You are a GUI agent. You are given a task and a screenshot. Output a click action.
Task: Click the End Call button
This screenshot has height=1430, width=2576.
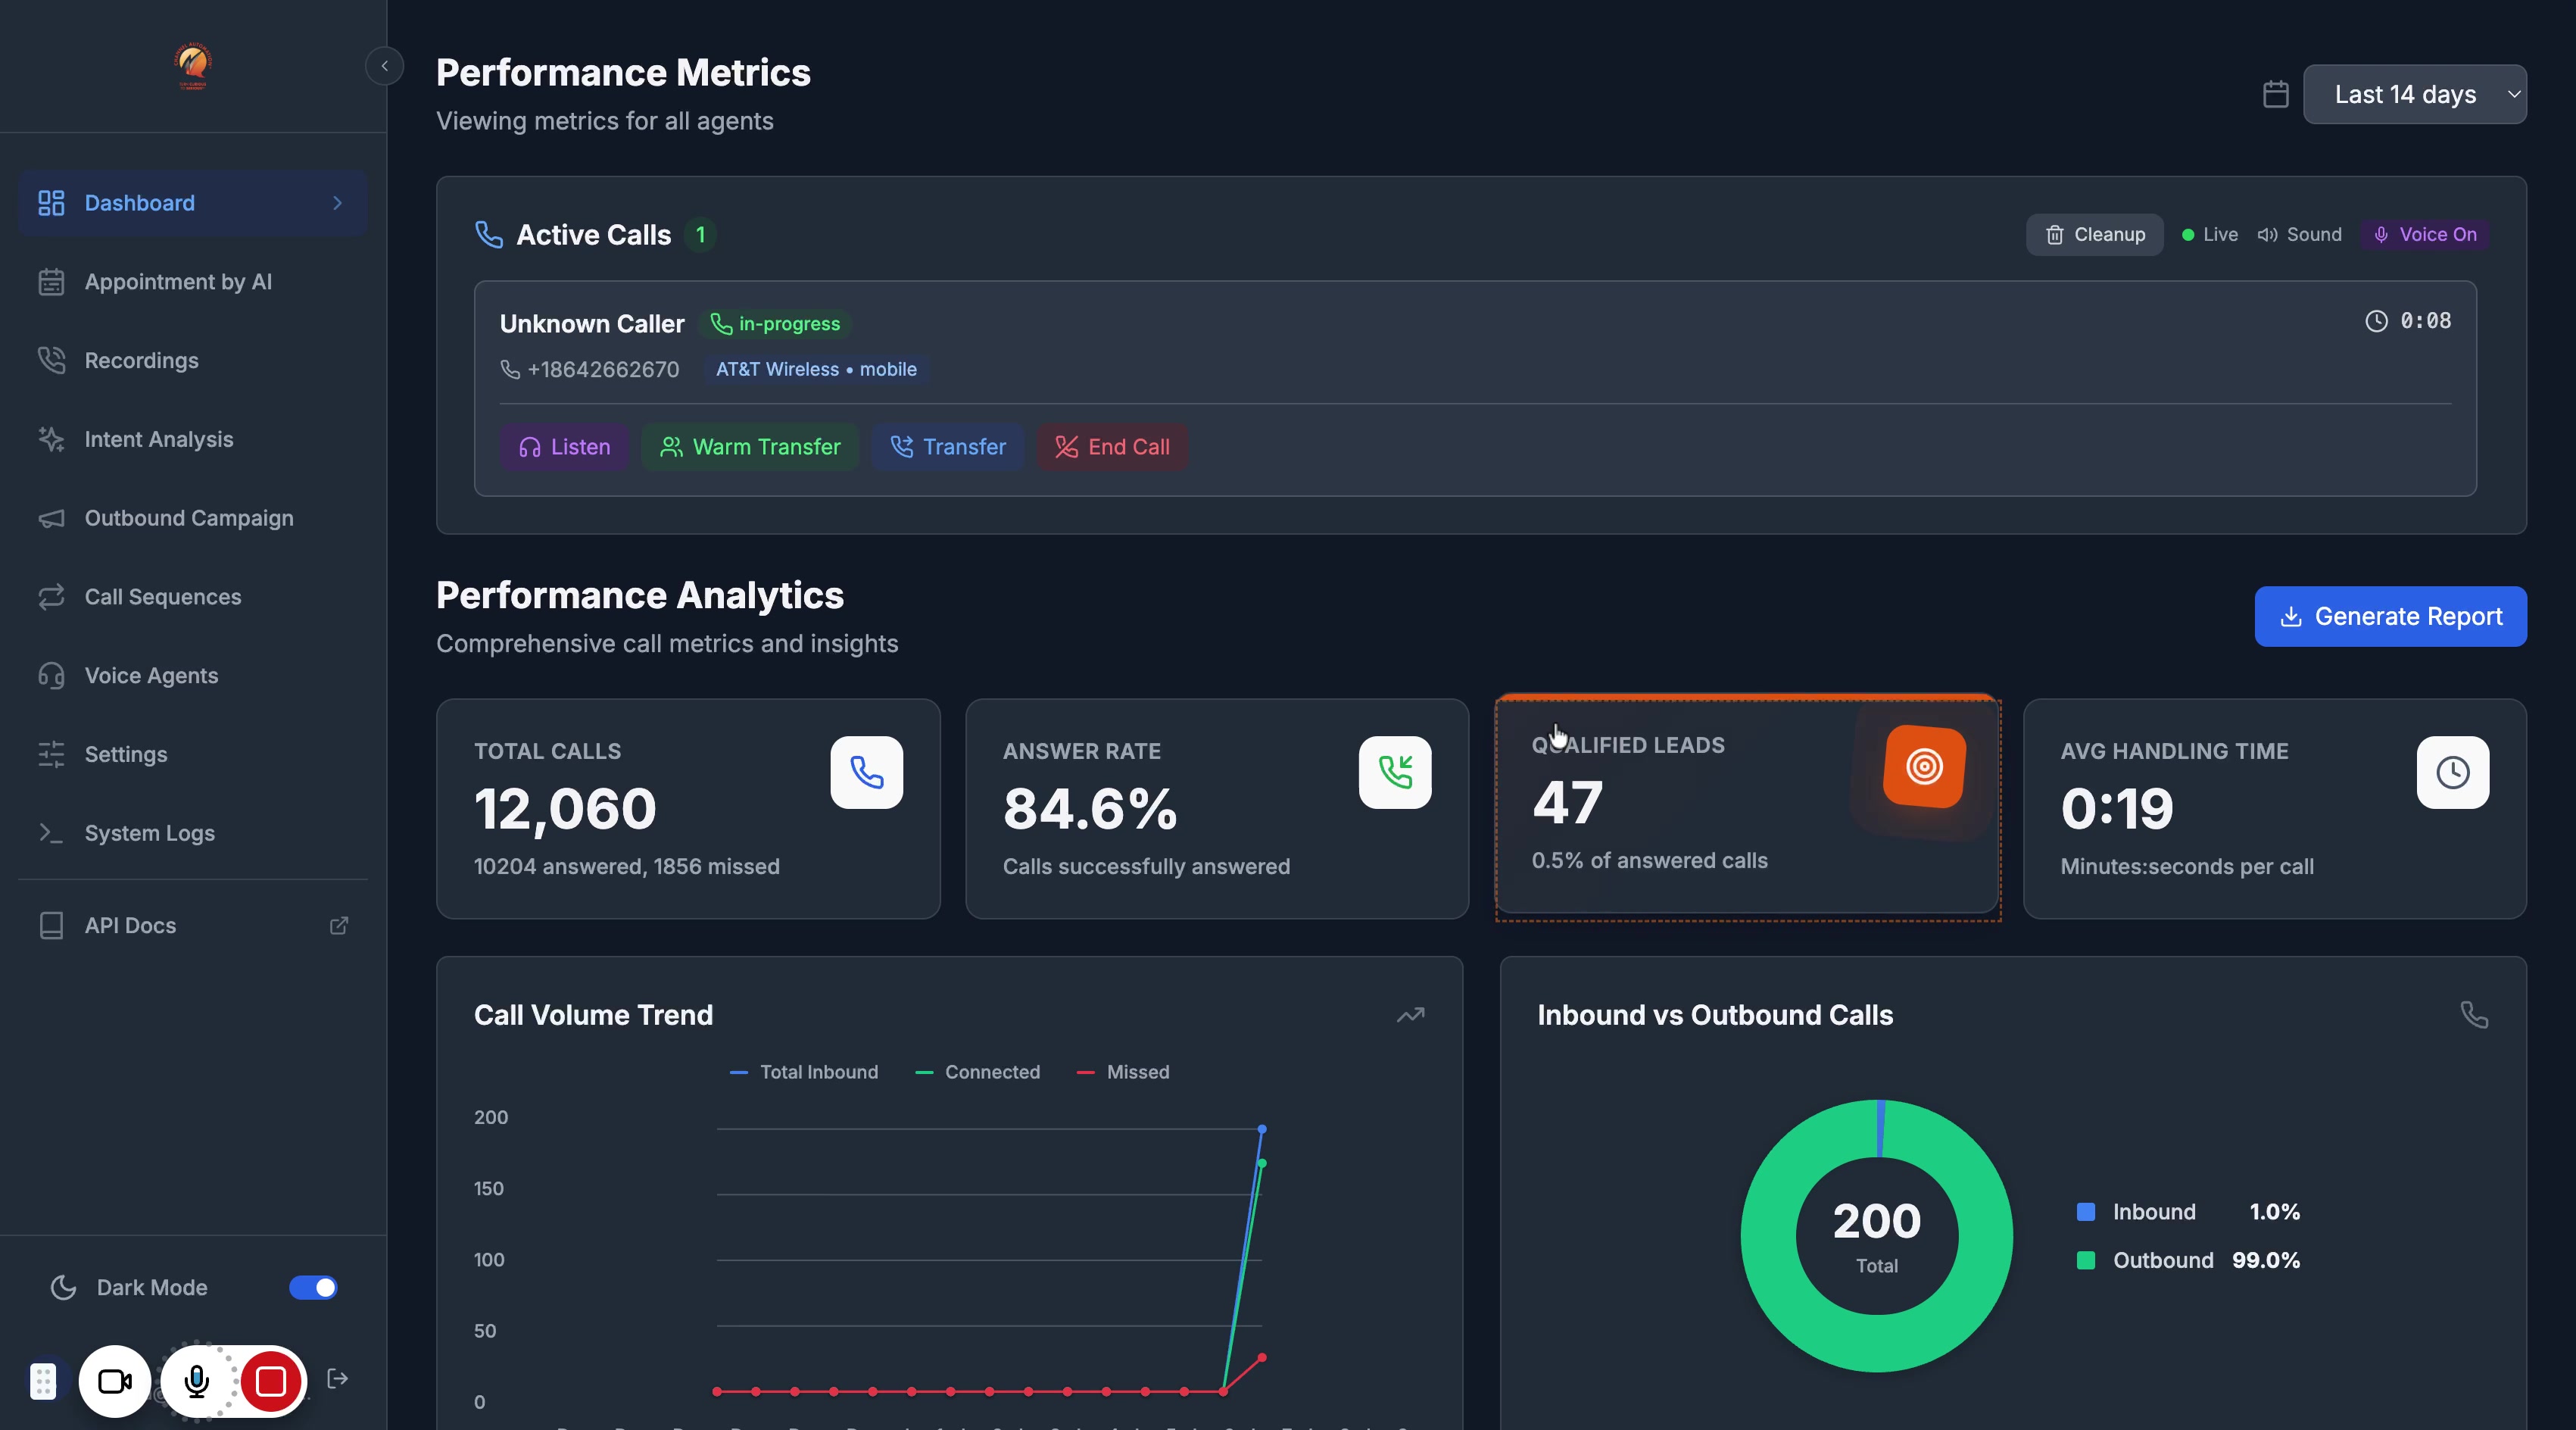[x=1112, y=447]
